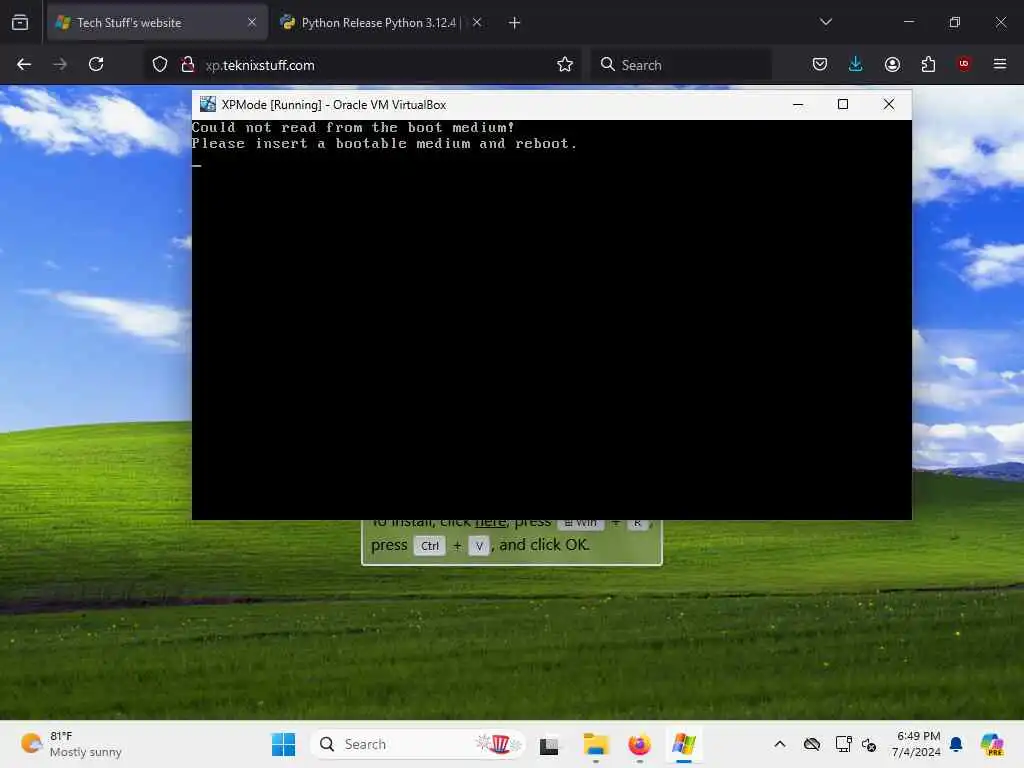Bookmark this page with the star
Viewport: 1024px width, 768px height.
(x=565, y=64)
